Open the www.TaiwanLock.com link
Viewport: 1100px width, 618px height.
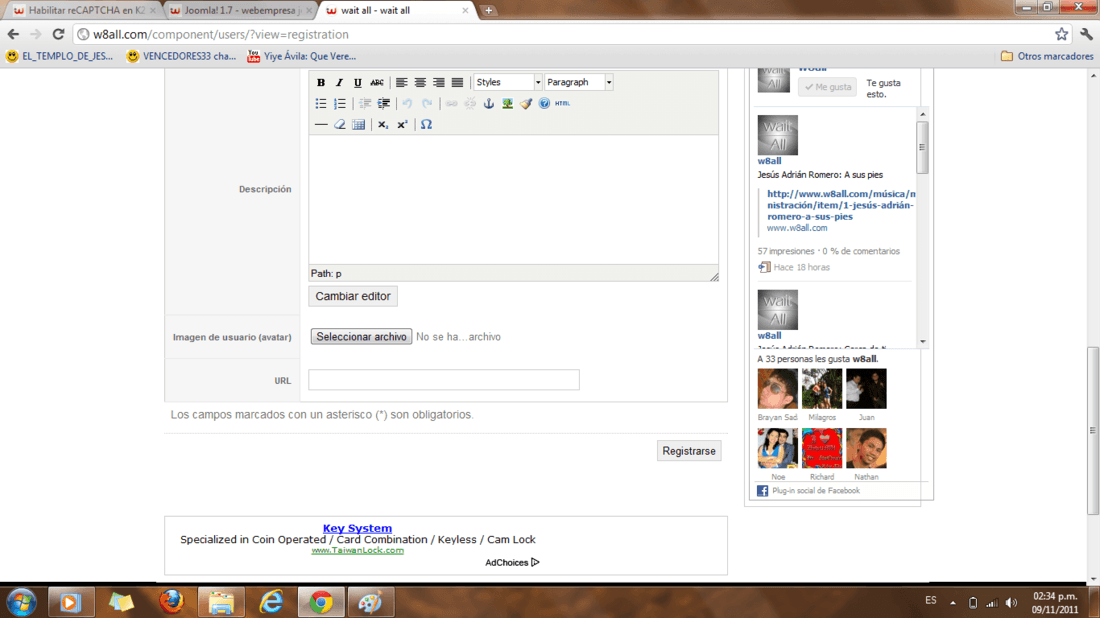click(x=357, y=551)
